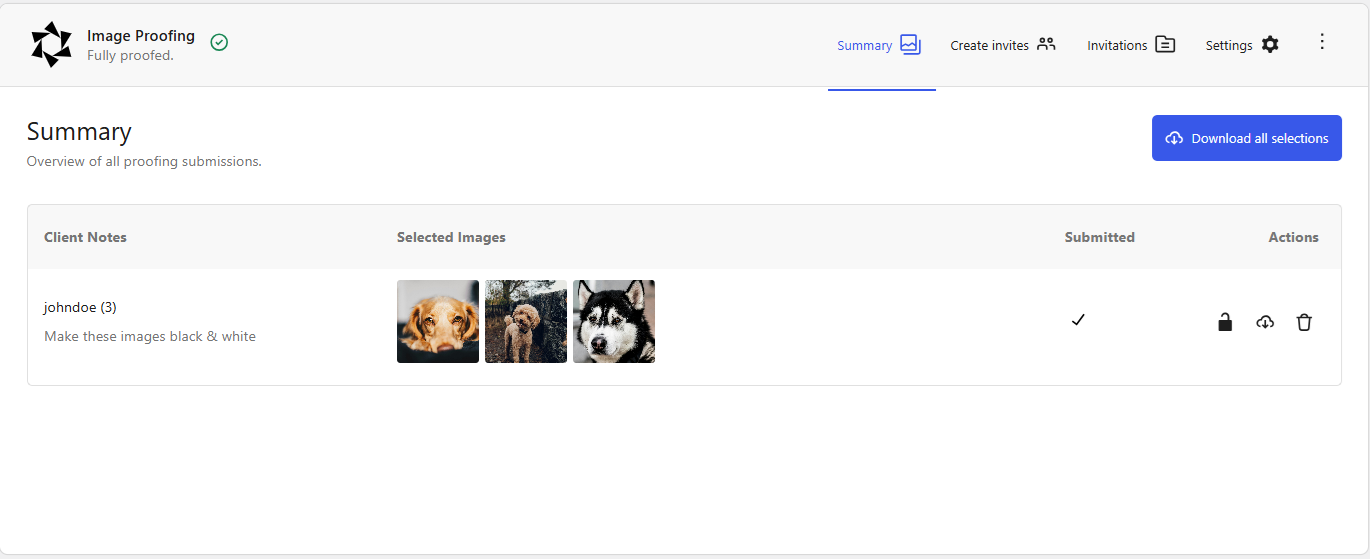Image resolution: width=1370 pixels, height=559 pixels.
Task: Click the green fully proofed checkmark icon
Action: tap(219, 42)
